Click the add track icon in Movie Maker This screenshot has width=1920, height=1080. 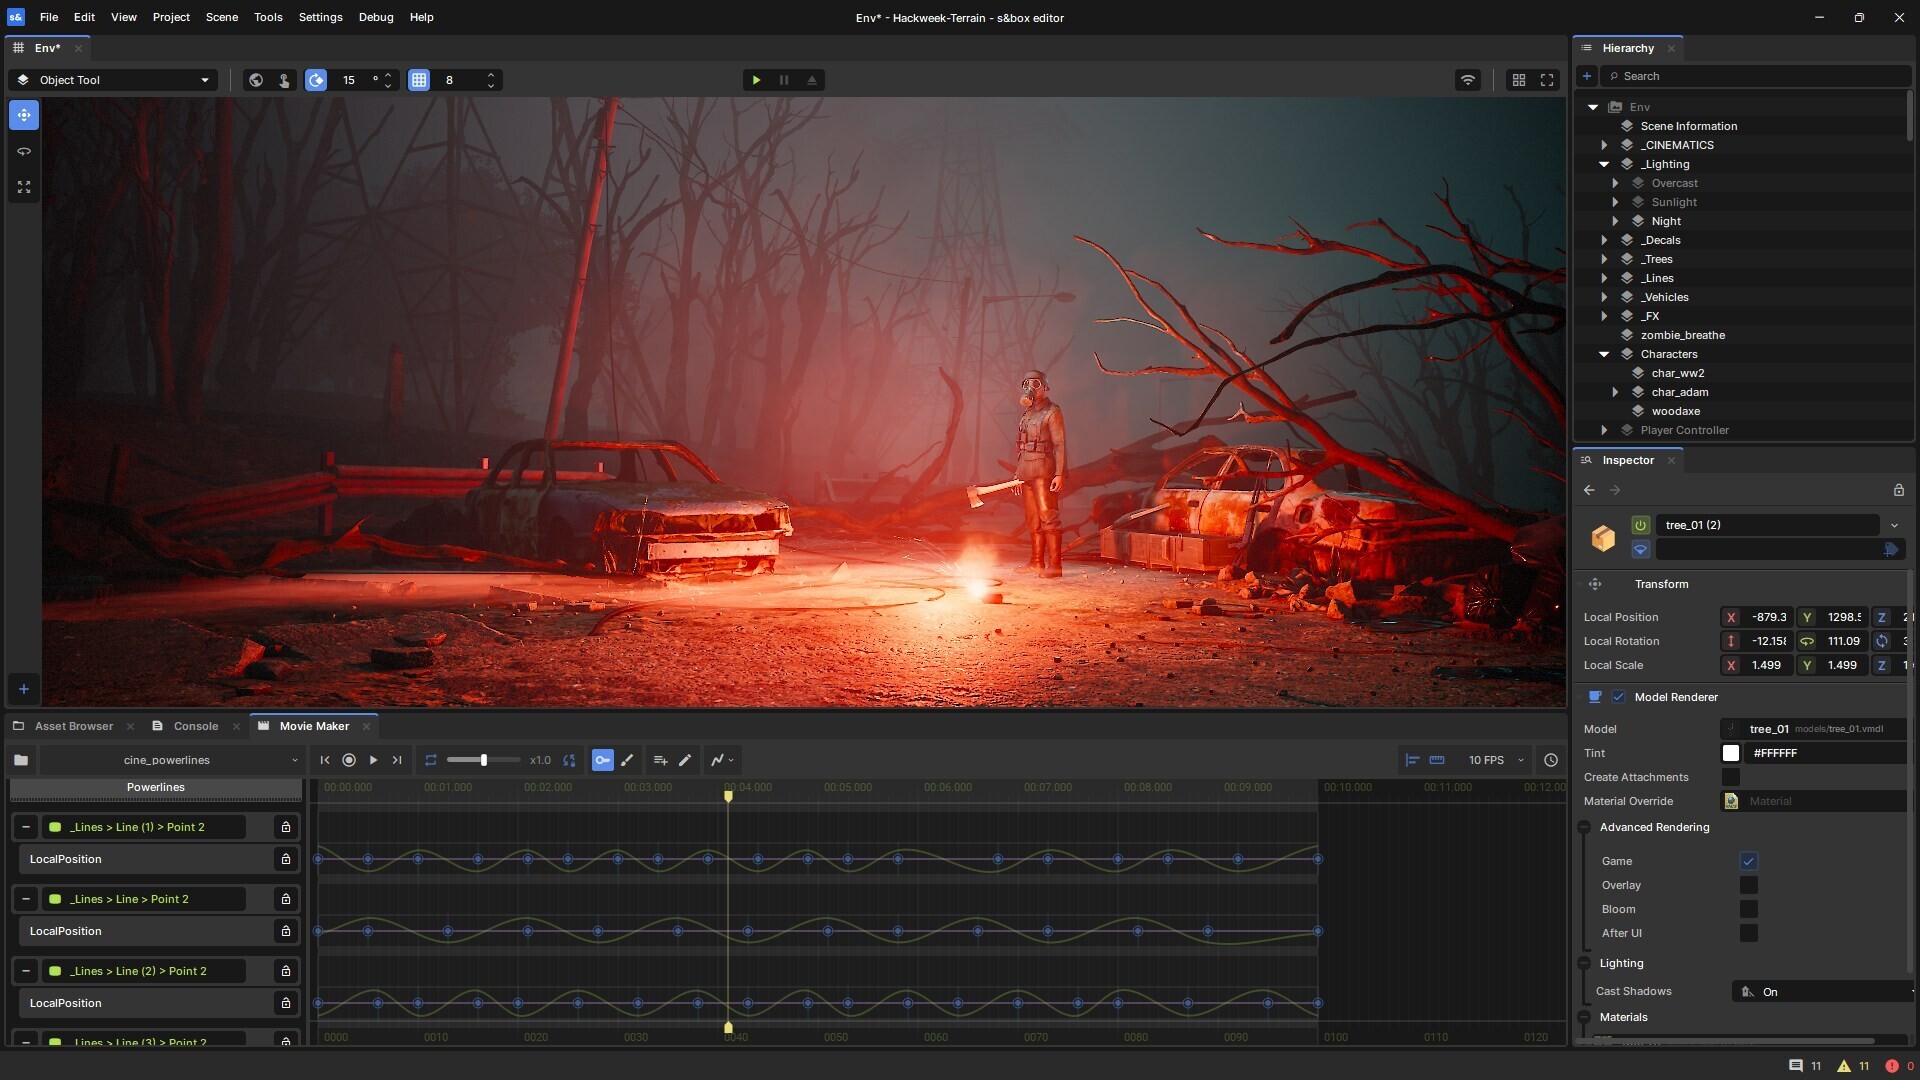[659, 760]
